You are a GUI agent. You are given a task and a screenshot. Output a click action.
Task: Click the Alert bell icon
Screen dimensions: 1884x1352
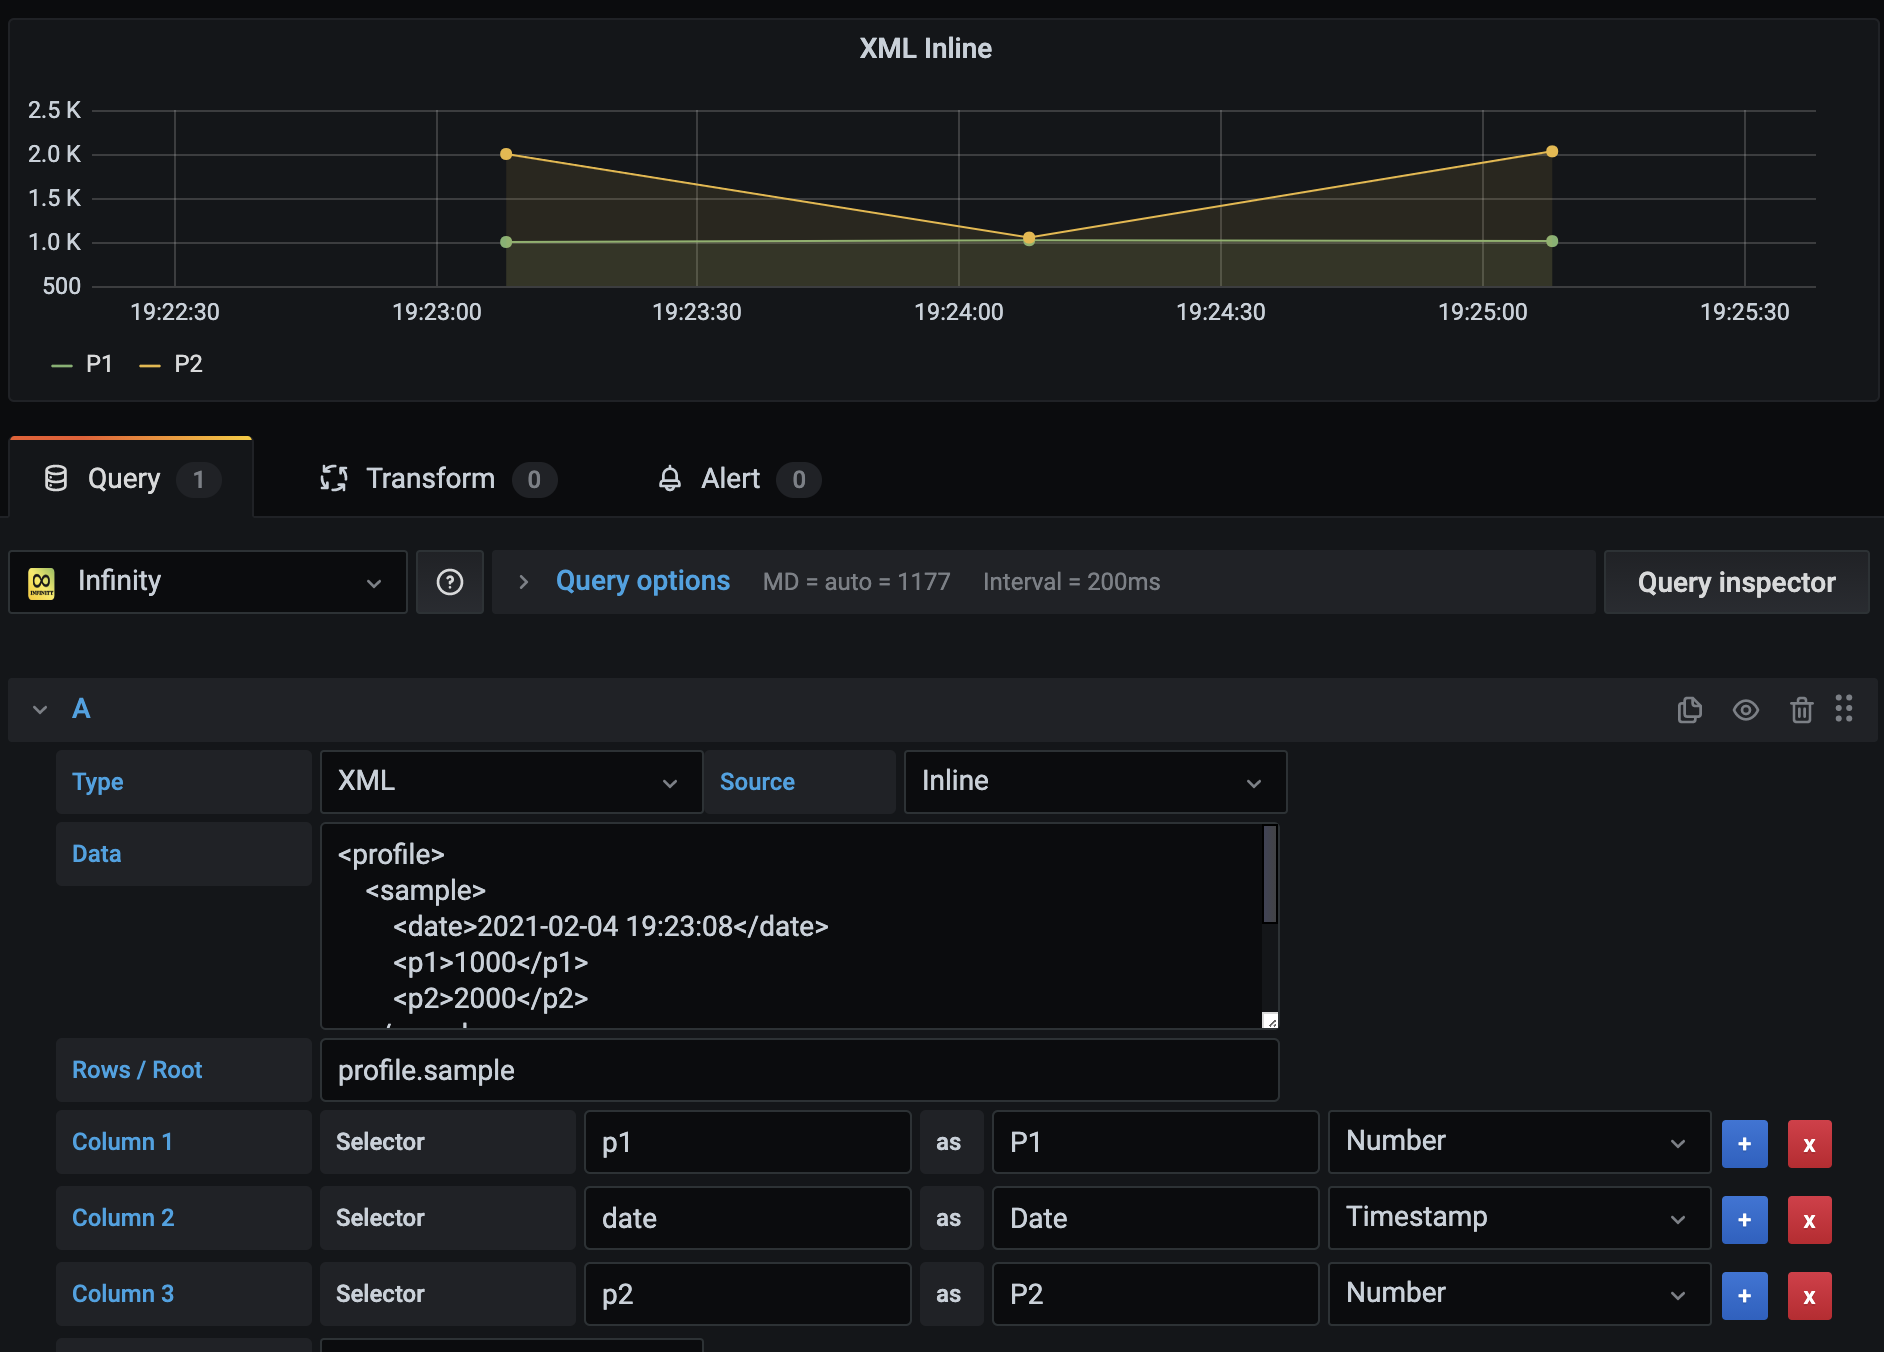(x=671, y=479)
